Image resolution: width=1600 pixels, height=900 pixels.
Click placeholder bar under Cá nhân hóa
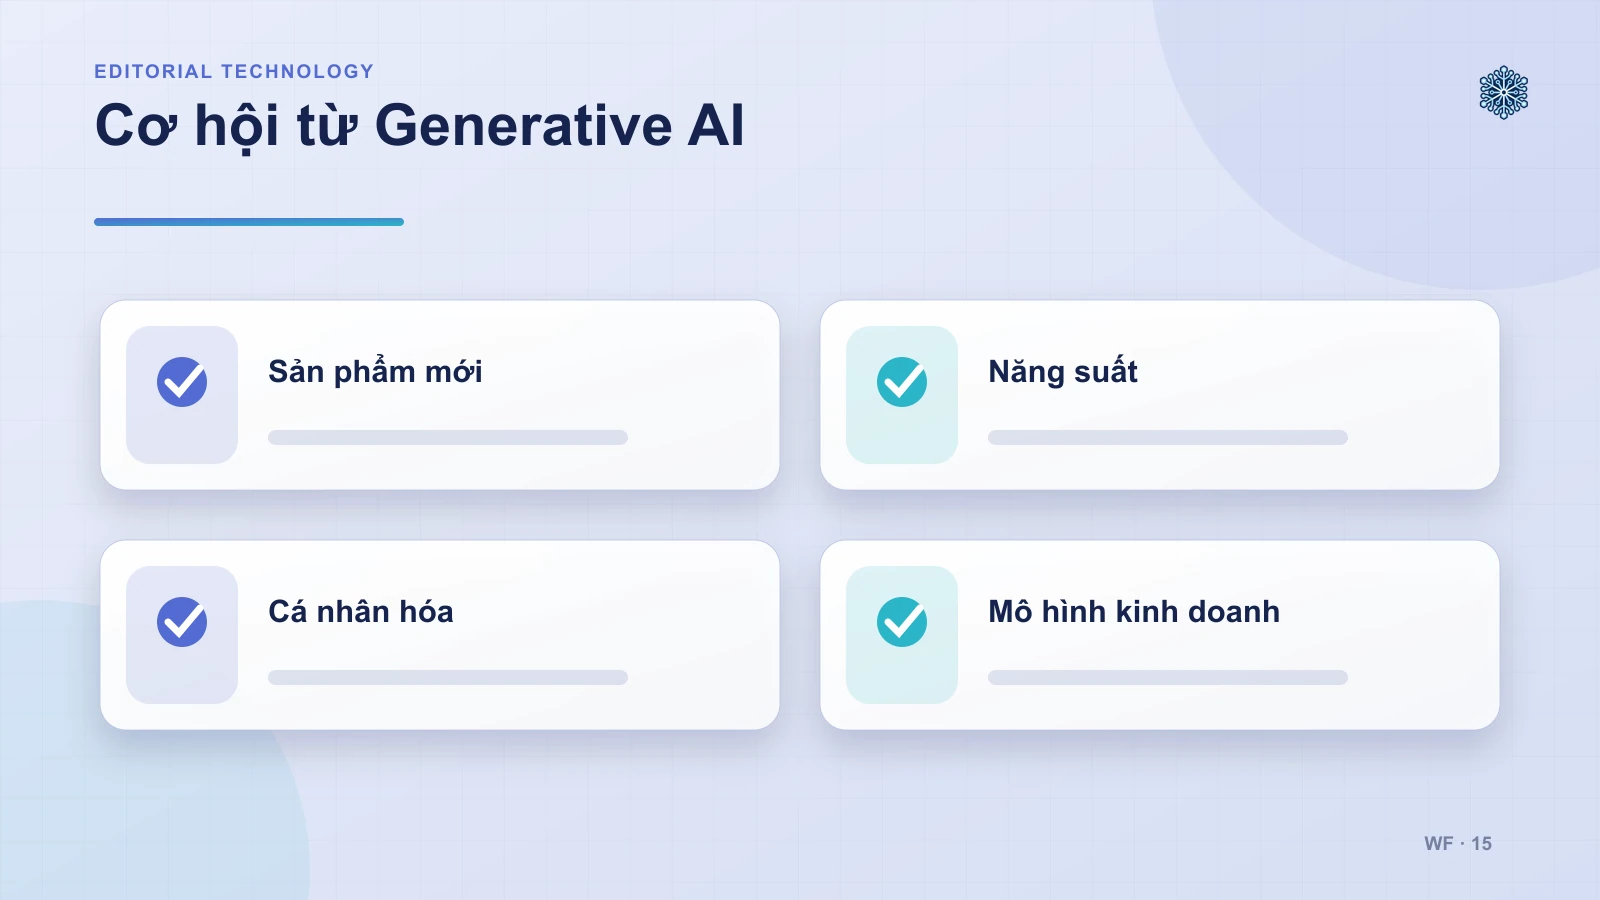[x=448, y=677]
